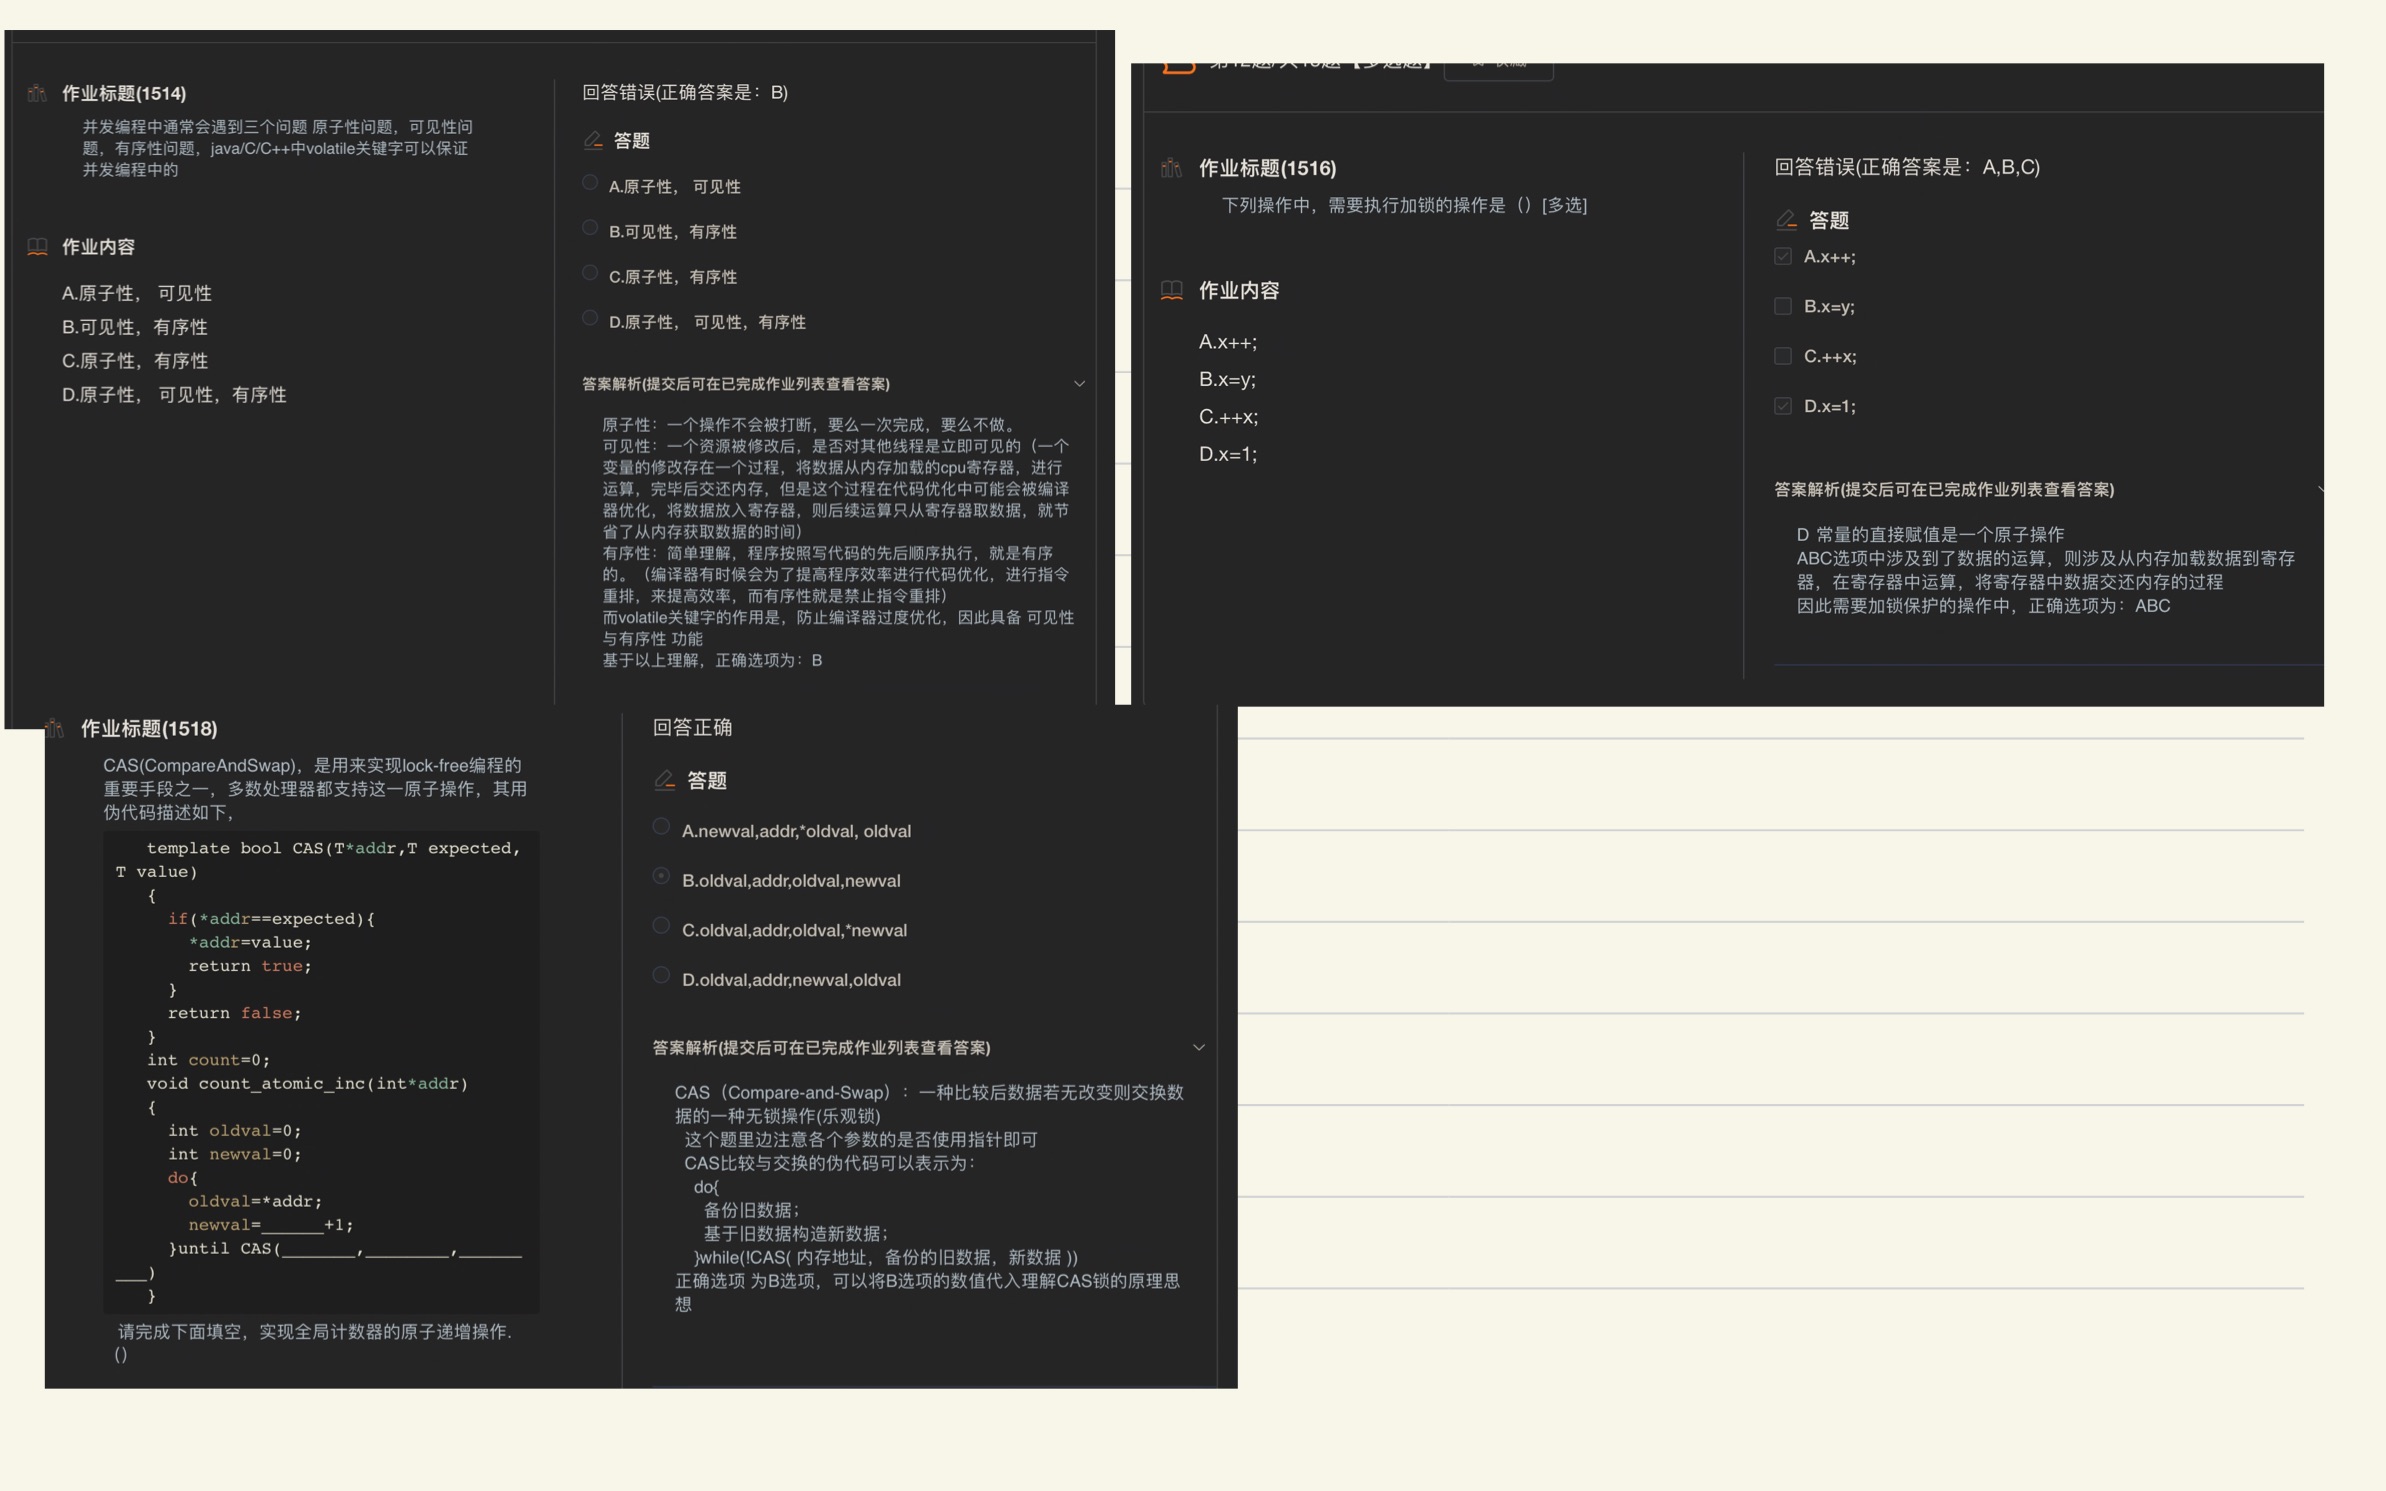This screenshot has height=1491, width=2386.
Task: Click the 作业标题(1518) title icon
Action: tap(55, 728)
